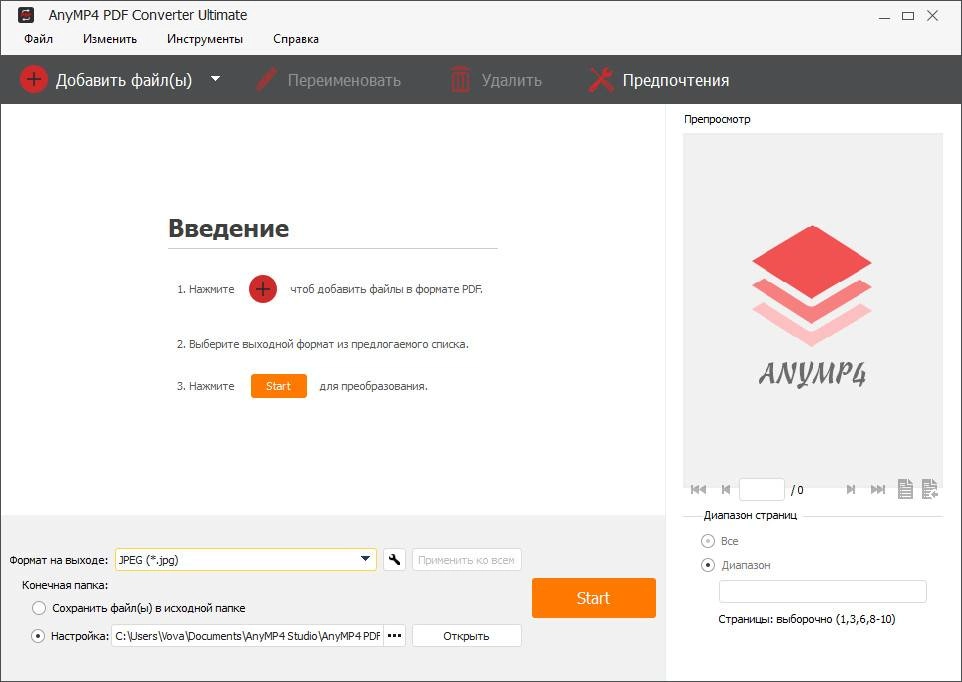Open the Инструменты menu

[205, 39]
